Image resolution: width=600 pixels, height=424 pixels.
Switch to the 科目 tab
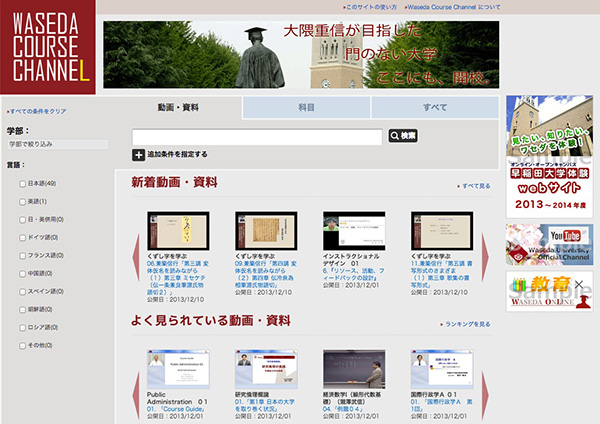306,106
